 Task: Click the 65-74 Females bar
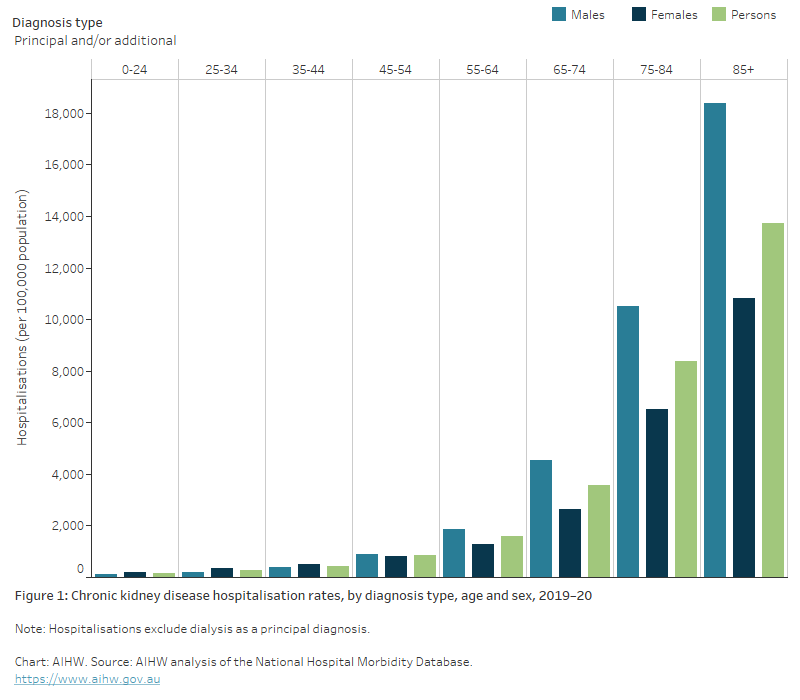570,543
